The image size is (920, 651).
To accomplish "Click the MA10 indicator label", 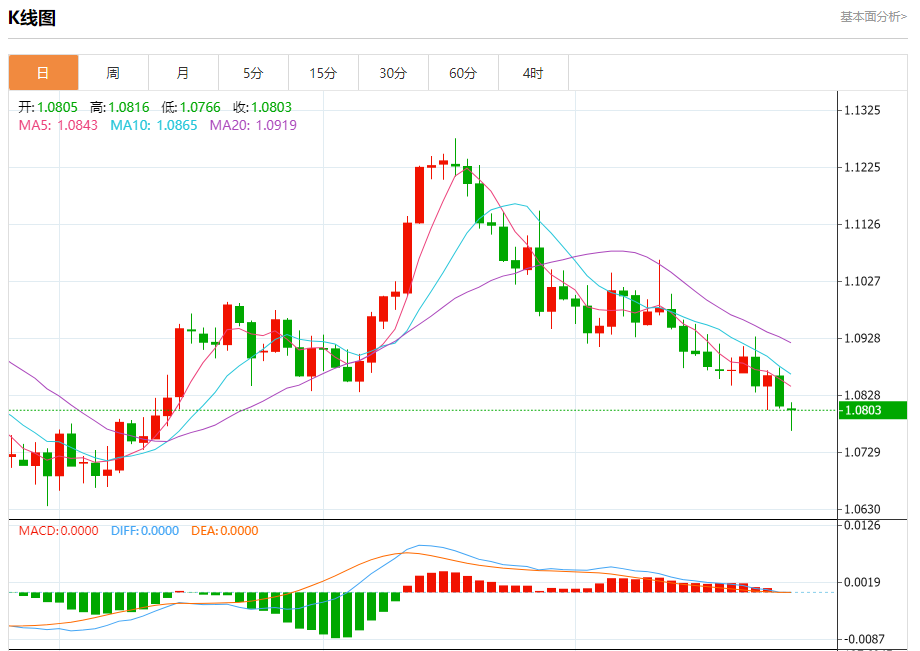I will pos(154,125).
